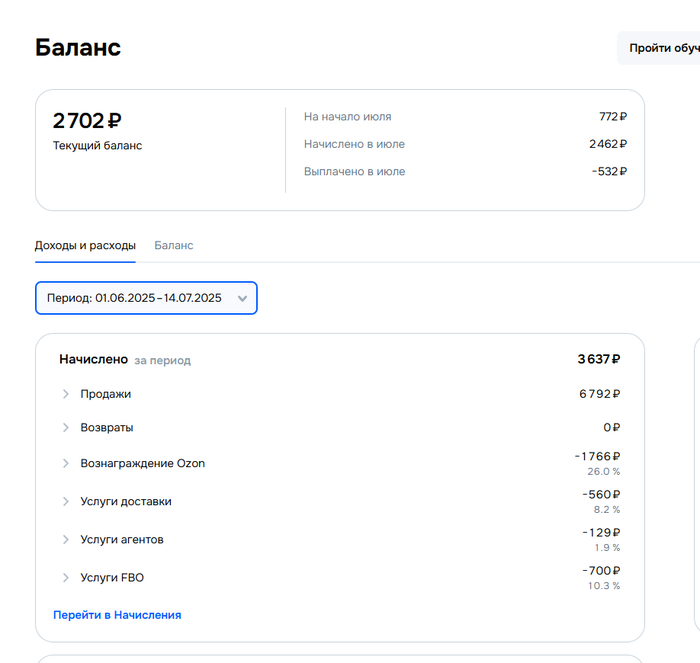Viewport: 700px width, 663px height.
Task: Expand the Возвраты row chevron
Action: coord(66,428)
